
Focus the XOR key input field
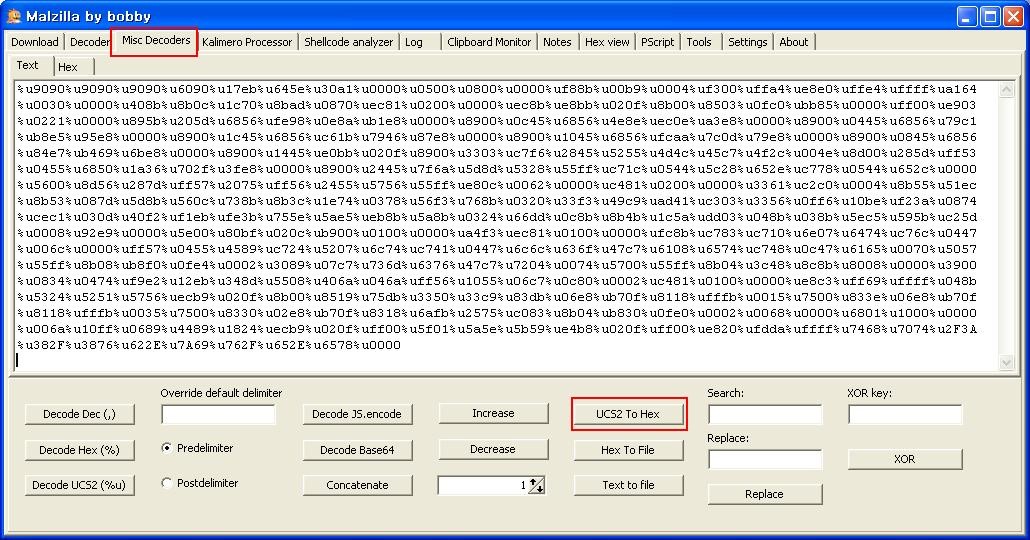905,415
